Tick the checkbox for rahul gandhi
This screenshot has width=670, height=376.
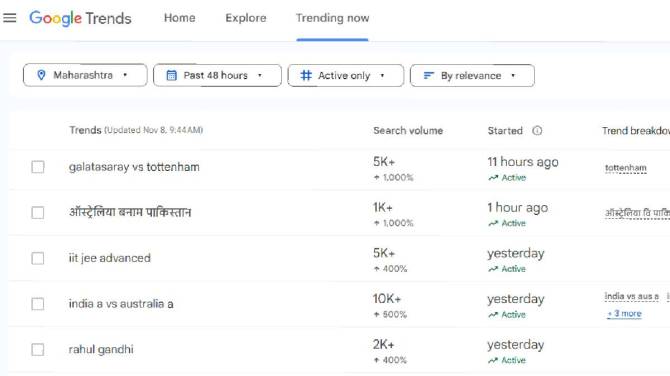[x=38, y=350]
